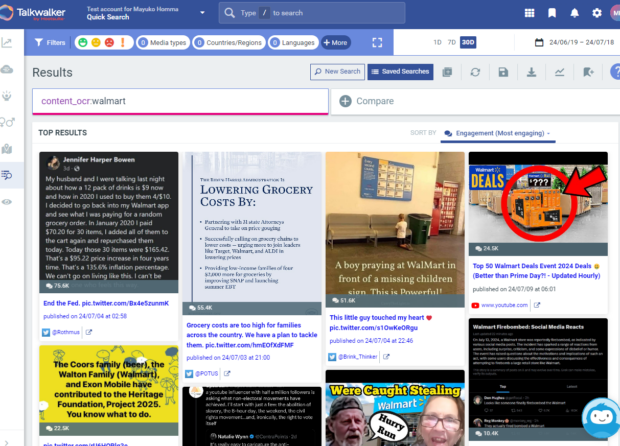Viewport: 620px width, 446px height.
Task: Open the Grocery costs are too high link
Action: tap(252, 335)
